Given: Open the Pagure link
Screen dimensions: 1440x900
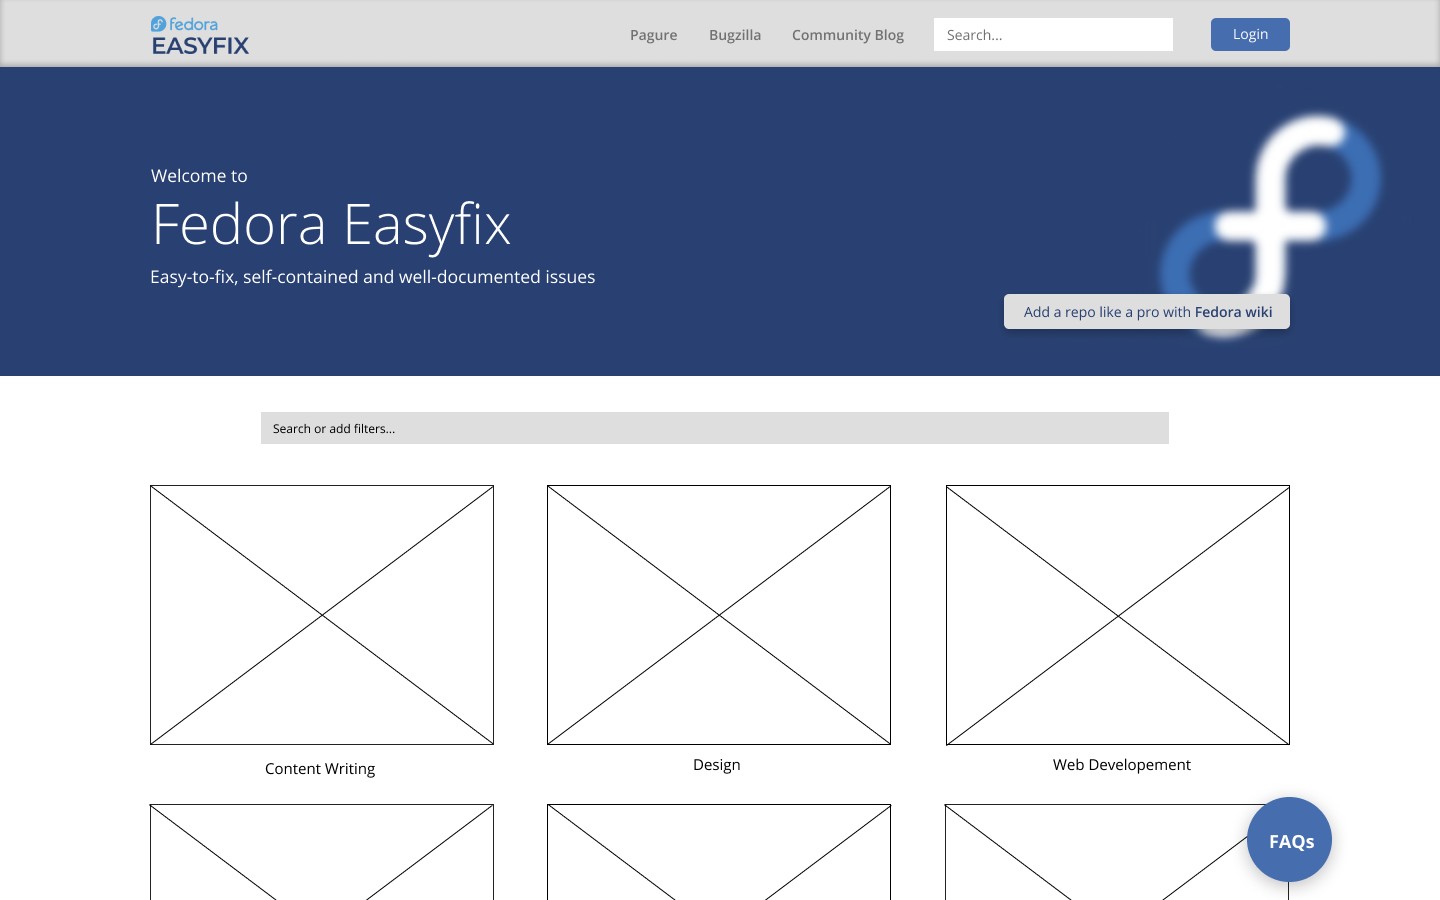Looking at the screenshot, I should [x=654, y=35].
